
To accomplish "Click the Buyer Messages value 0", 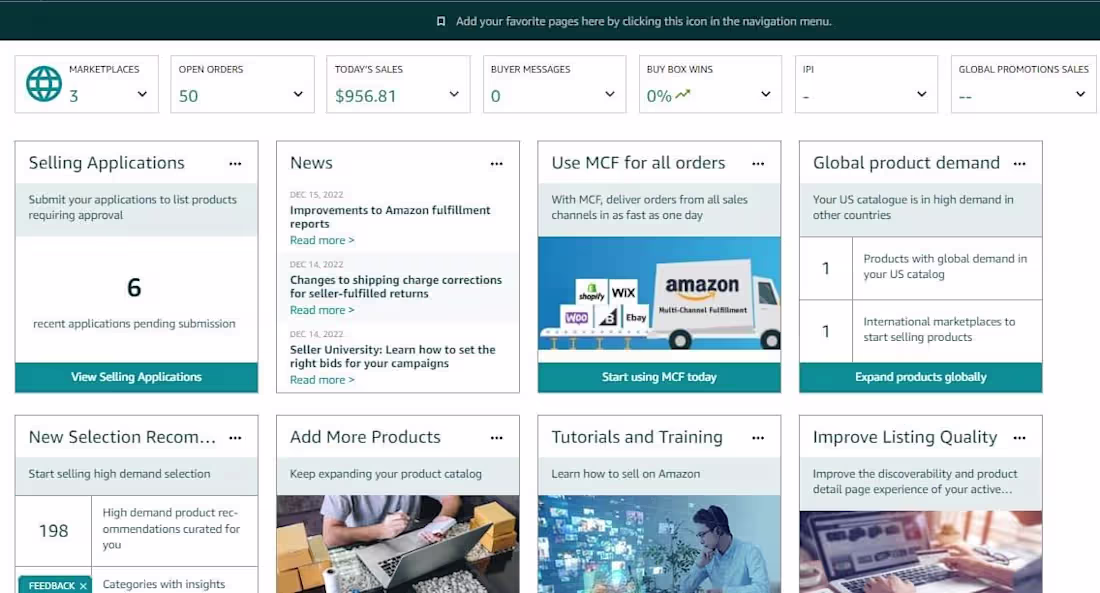I will coord(495,96).
